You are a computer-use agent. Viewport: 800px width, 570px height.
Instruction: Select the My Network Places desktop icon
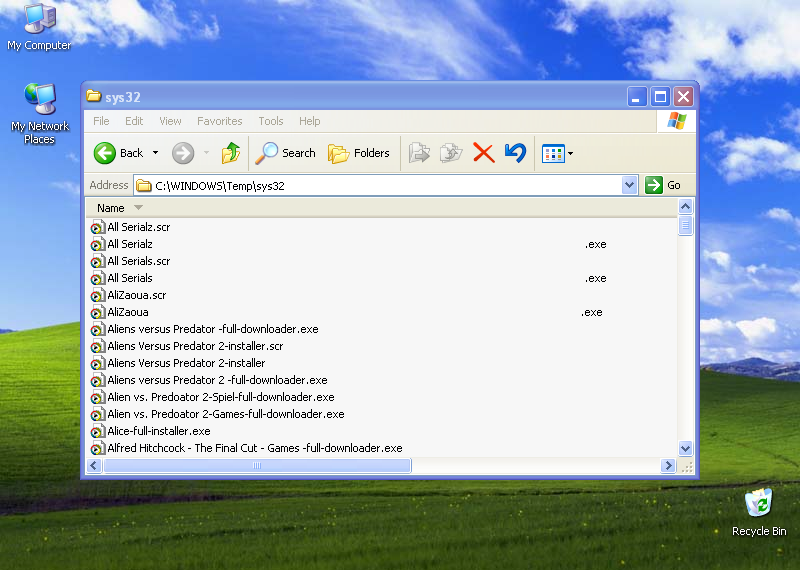pyautogui.click(x=39, y=114)
